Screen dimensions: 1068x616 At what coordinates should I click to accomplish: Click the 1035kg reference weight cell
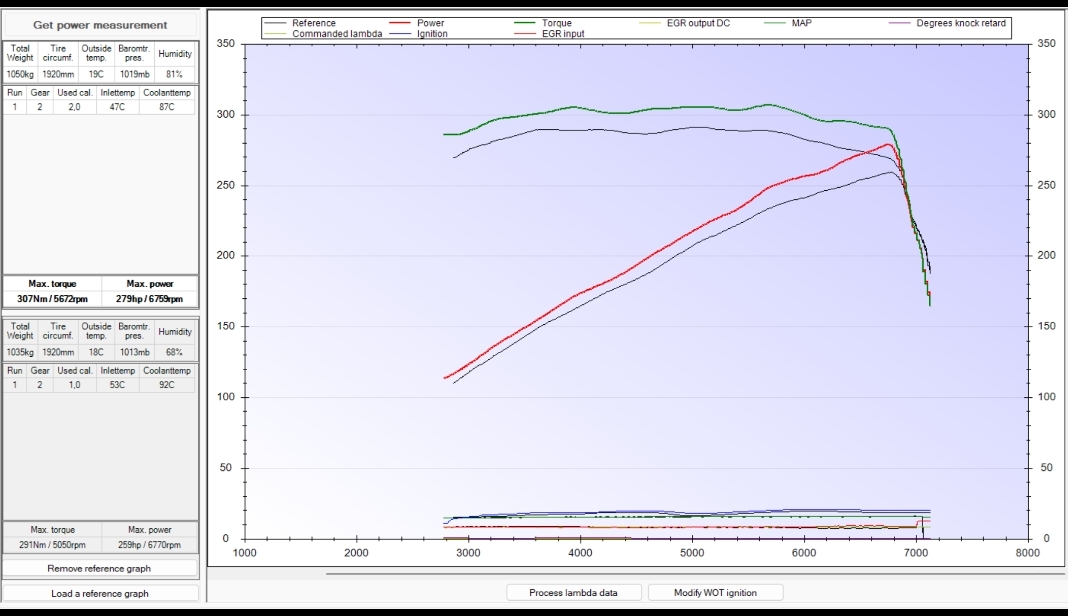click(20, 352)
